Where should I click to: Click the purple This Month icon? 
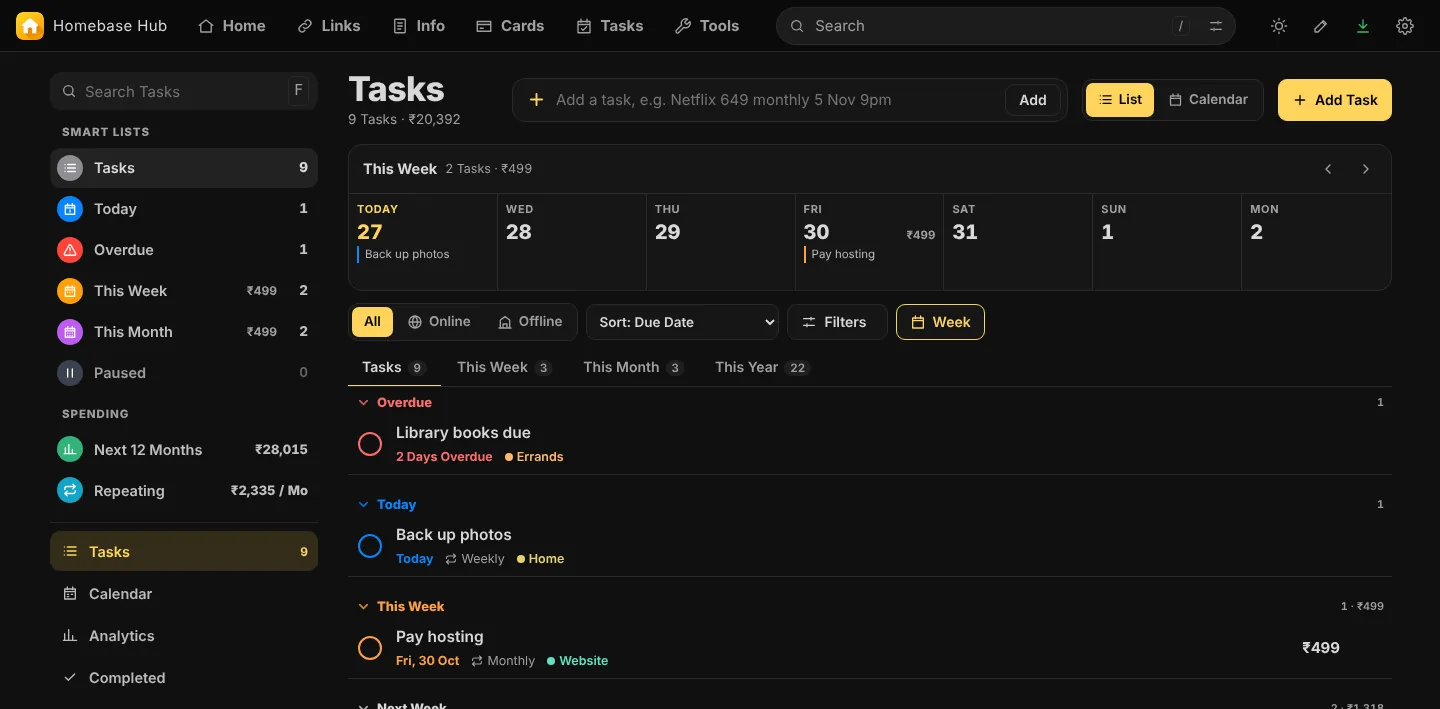(70, 332)
